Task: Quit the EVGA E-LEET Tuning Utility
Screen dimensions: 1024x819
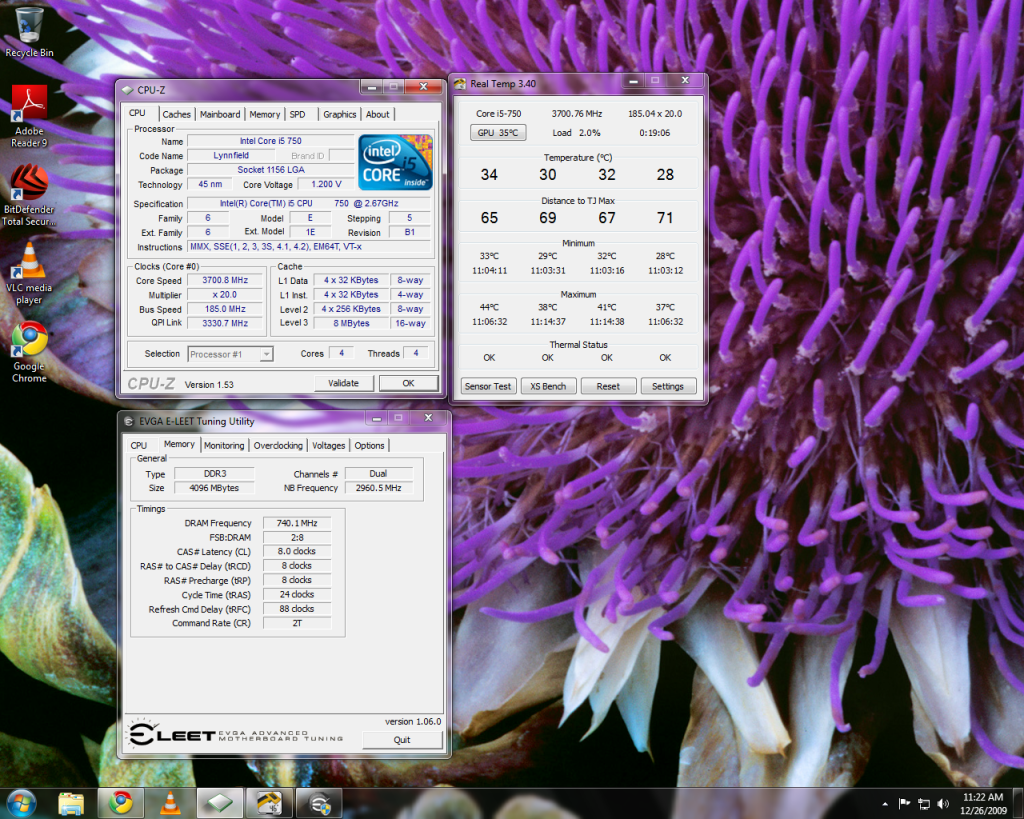Action: pos(402,740)
